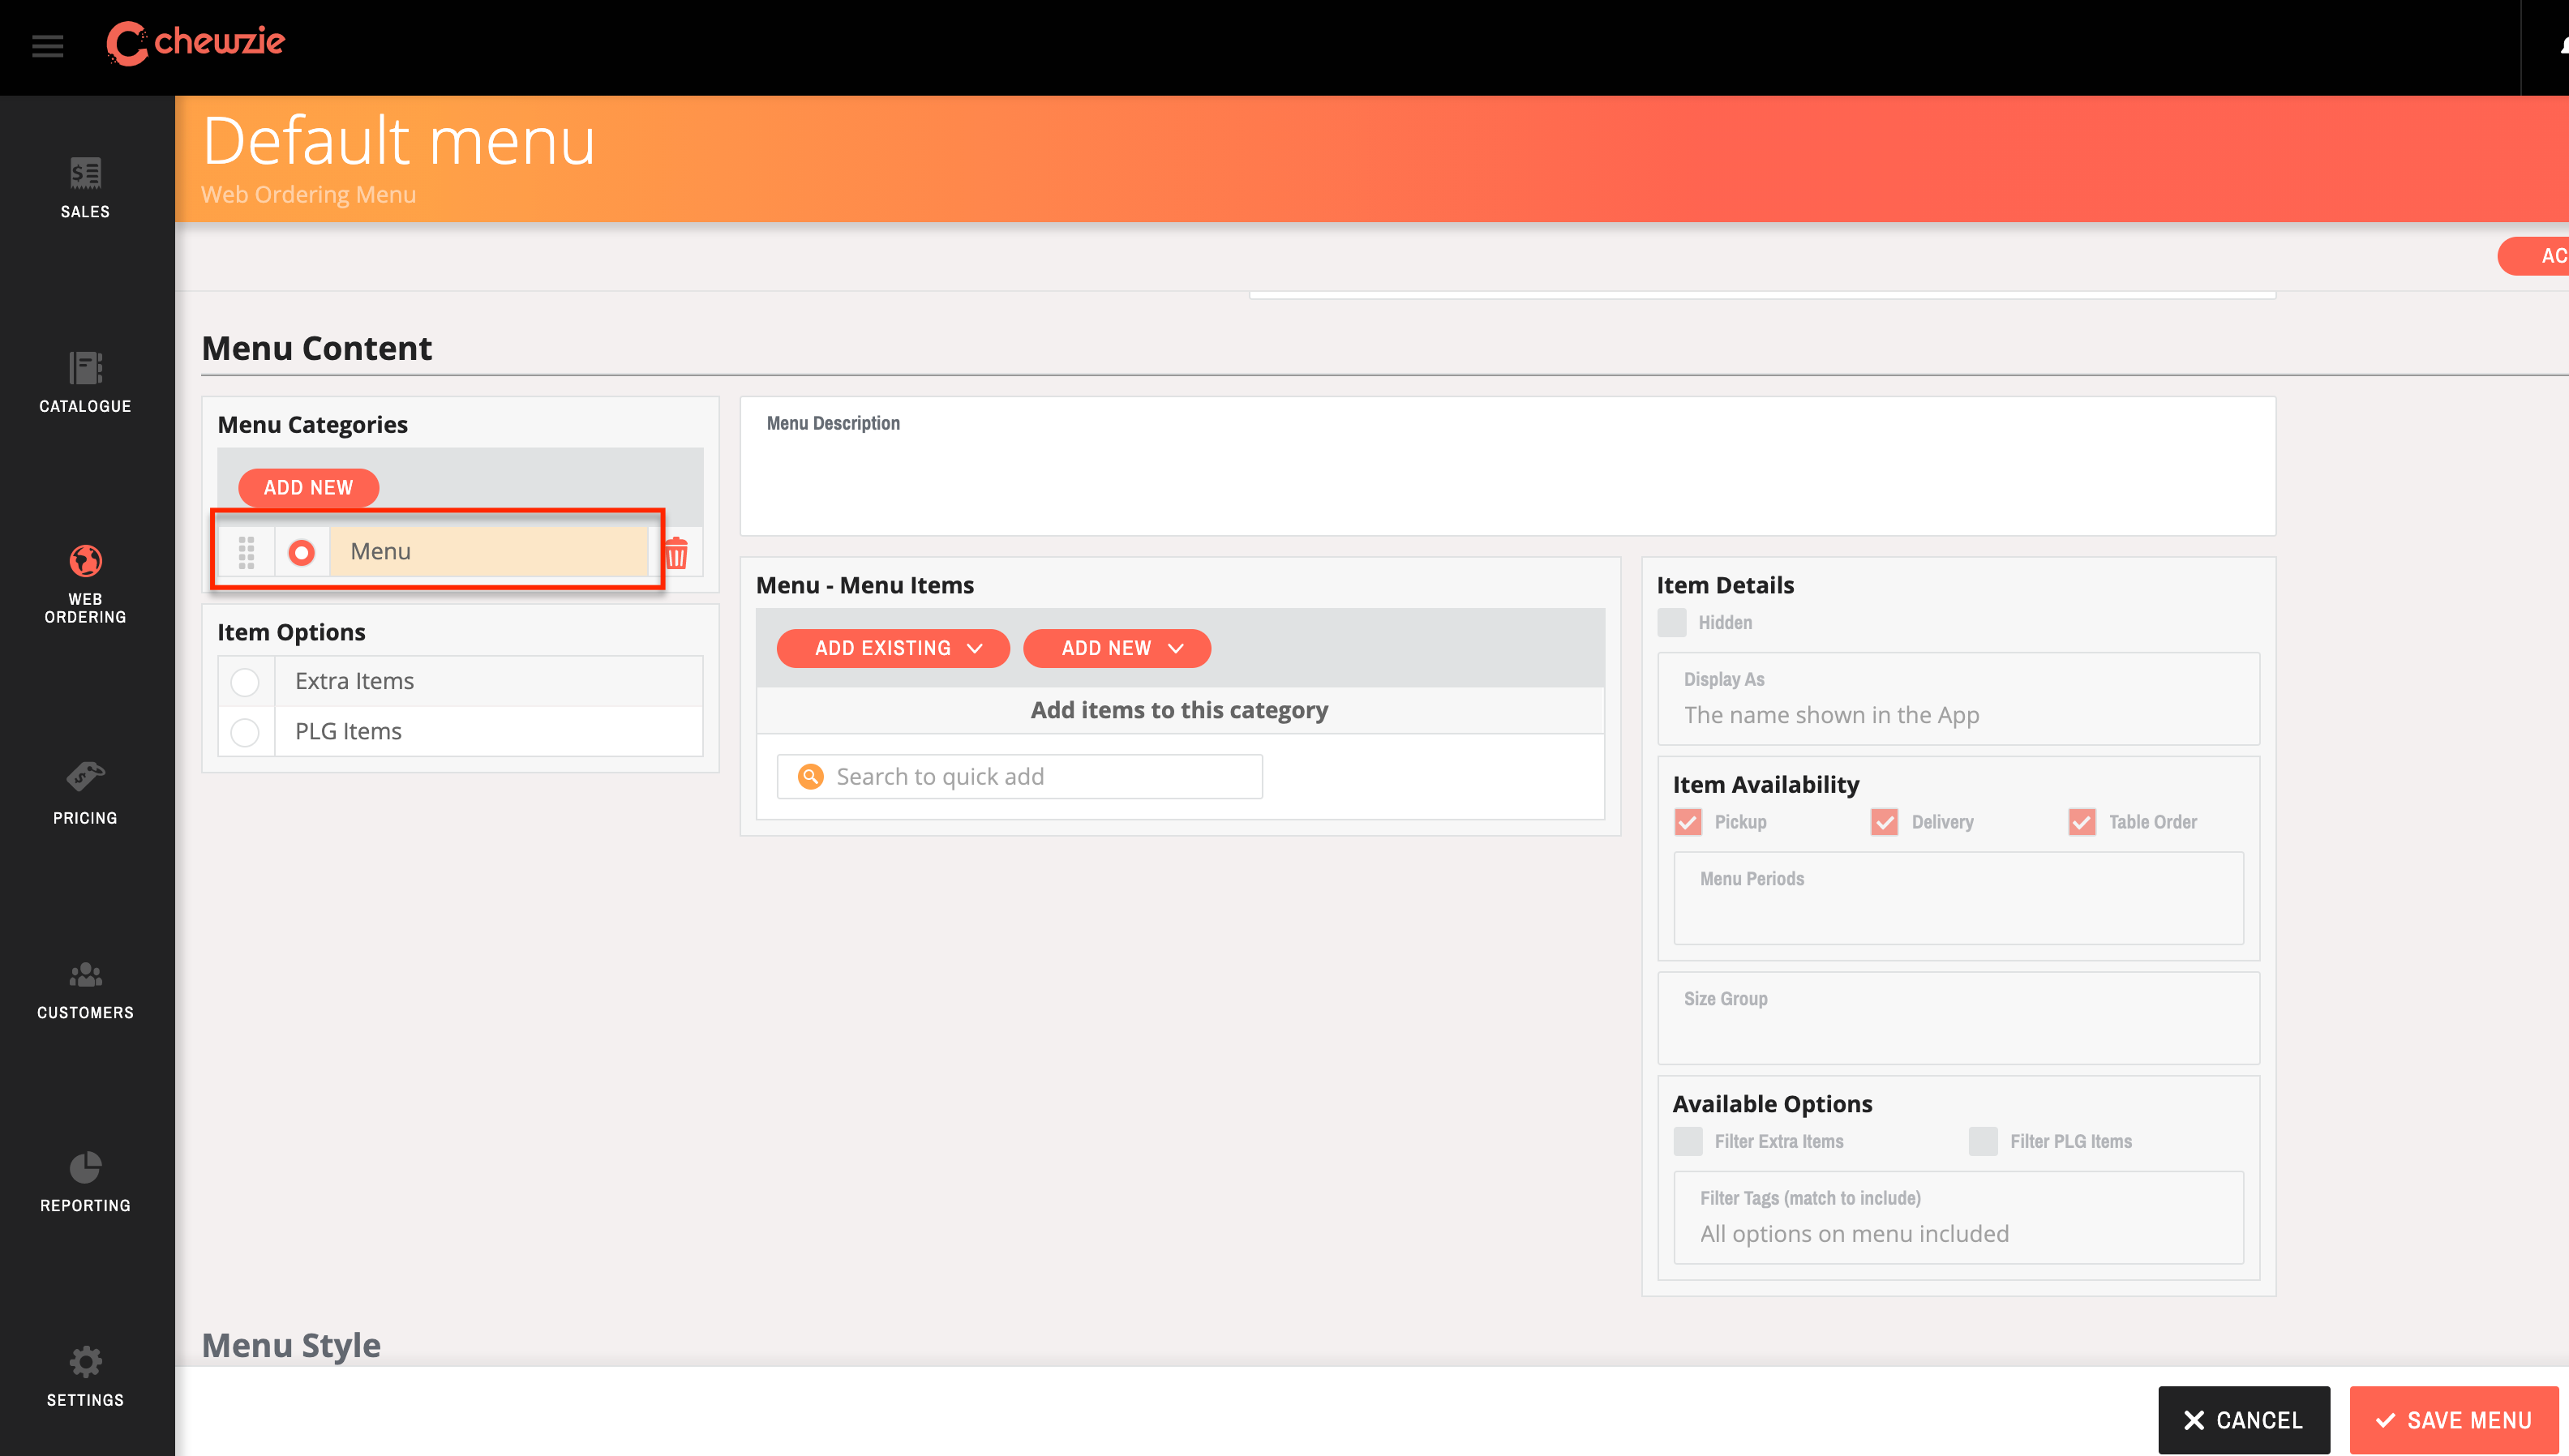Image resolution: width=2569 pixels, height=1456 pixels.
Task: Add a new menu category
Action: point(308,488)
